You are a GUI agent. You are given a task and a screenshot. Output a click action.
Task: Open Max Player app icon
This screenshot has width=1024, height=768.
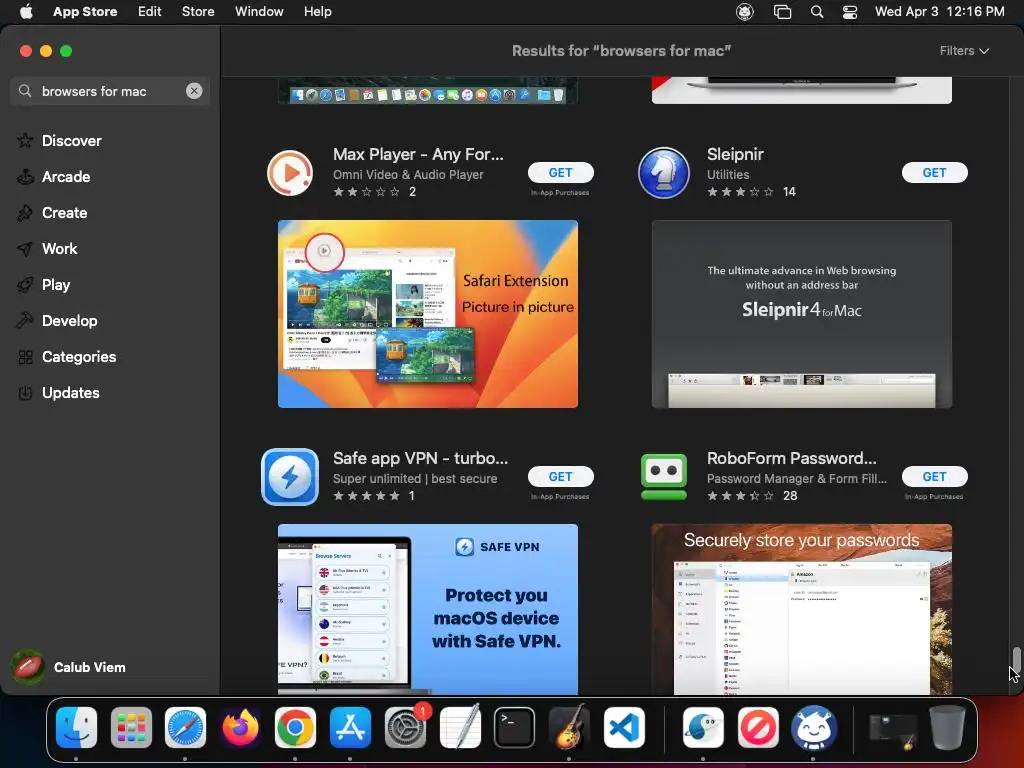coord(290,173)
